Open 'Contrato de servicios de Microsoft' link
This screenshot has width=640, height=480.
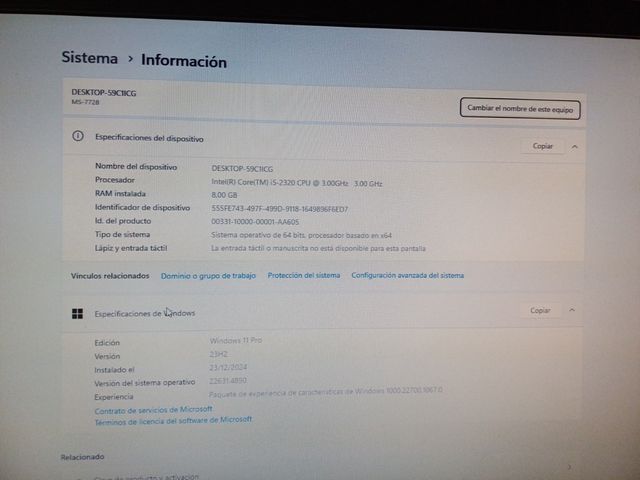pyautogui.click(x=153, y=410)
